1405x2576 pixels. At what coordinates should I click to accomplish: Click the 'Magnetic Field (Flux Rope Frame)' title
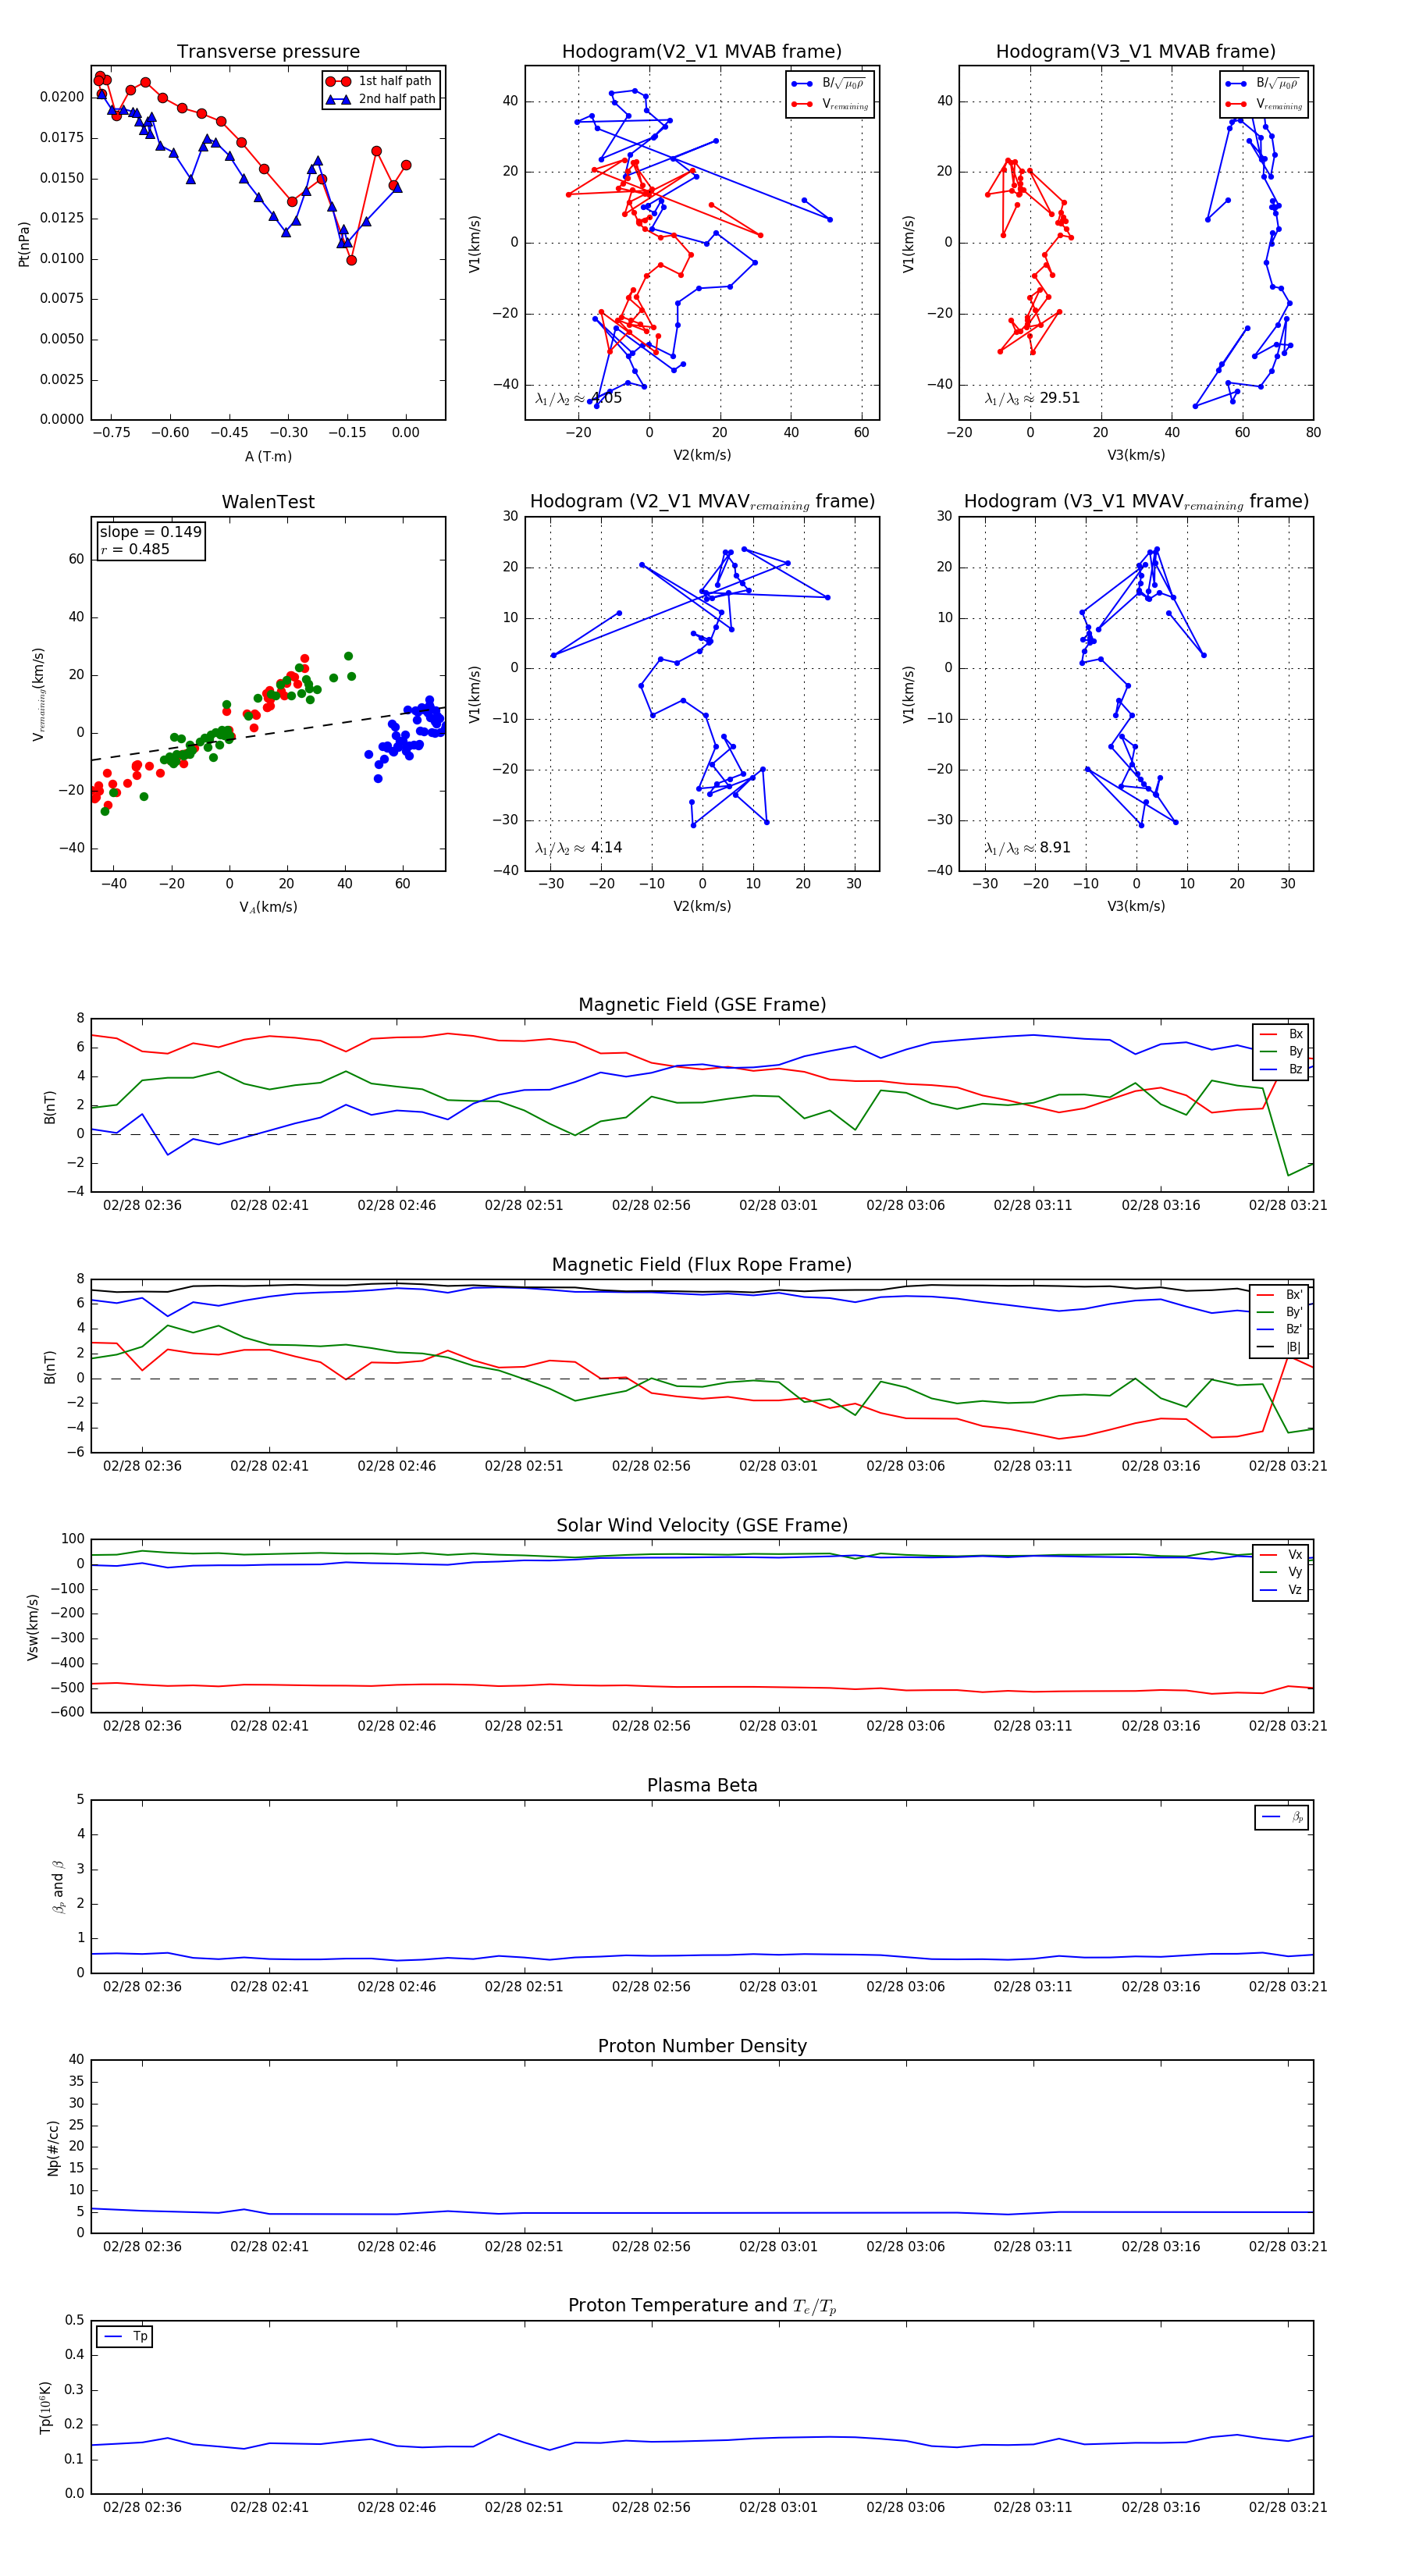tap(702, 1265)
